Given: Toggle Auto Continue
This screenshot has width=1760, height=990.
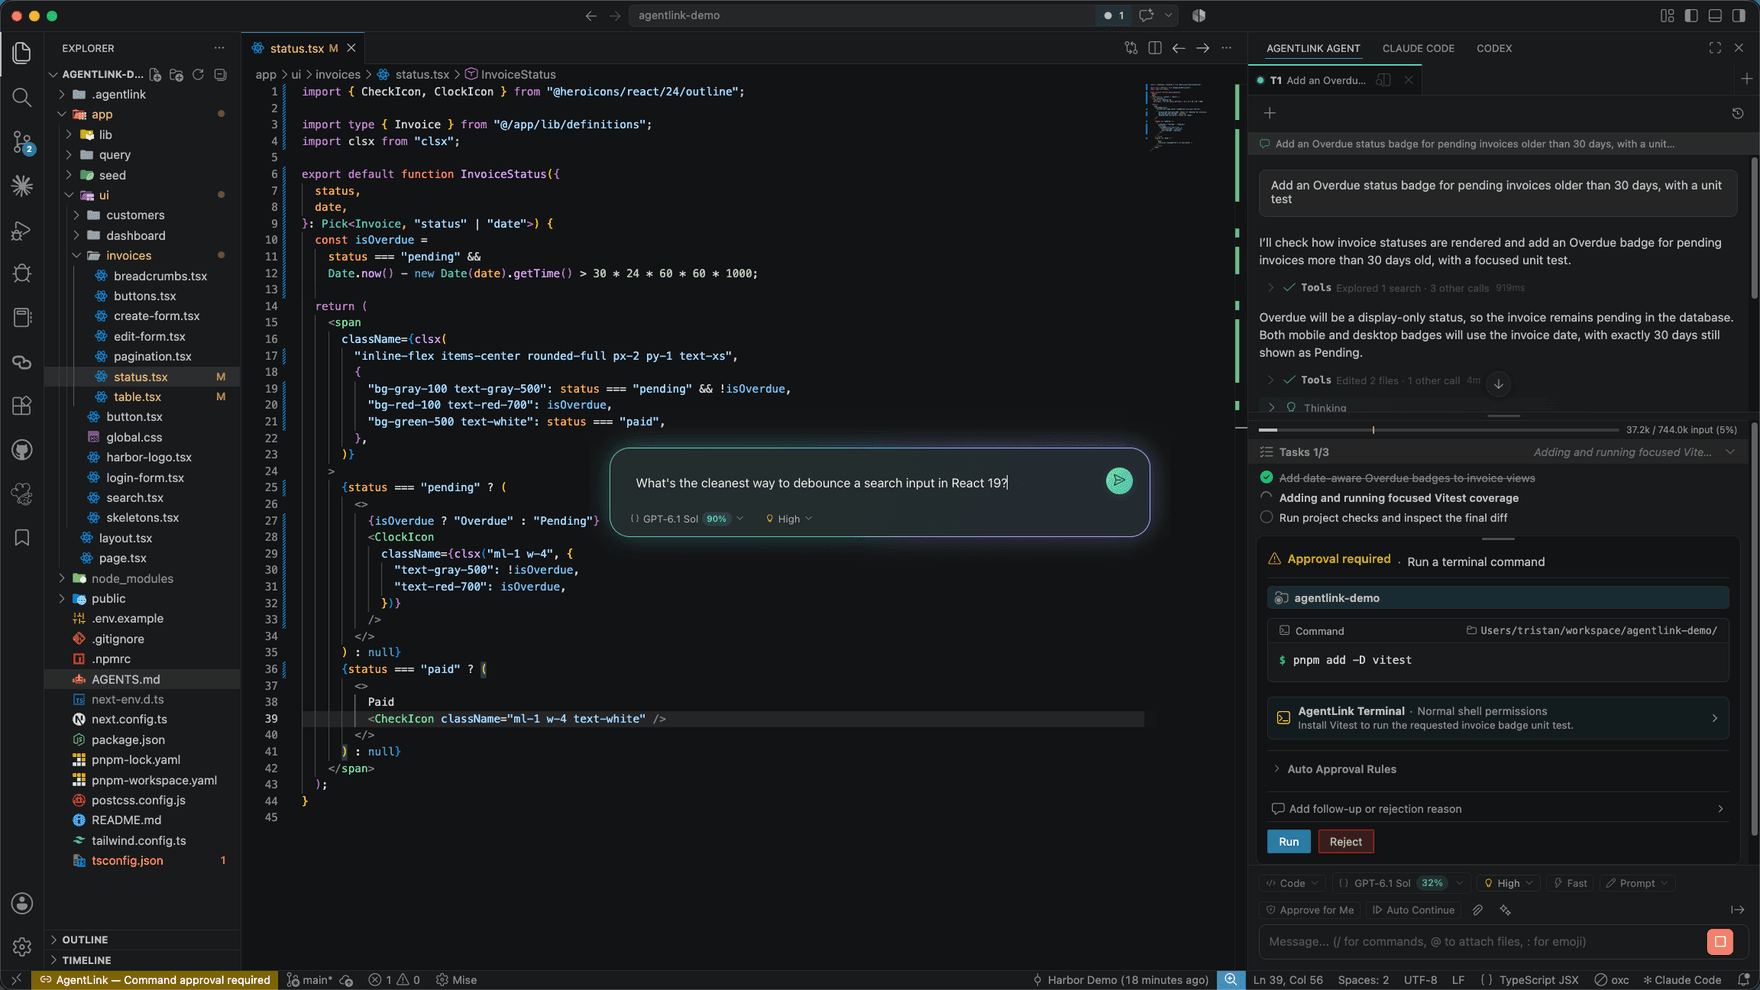Looking at the screenshot, I should 1413,910.
